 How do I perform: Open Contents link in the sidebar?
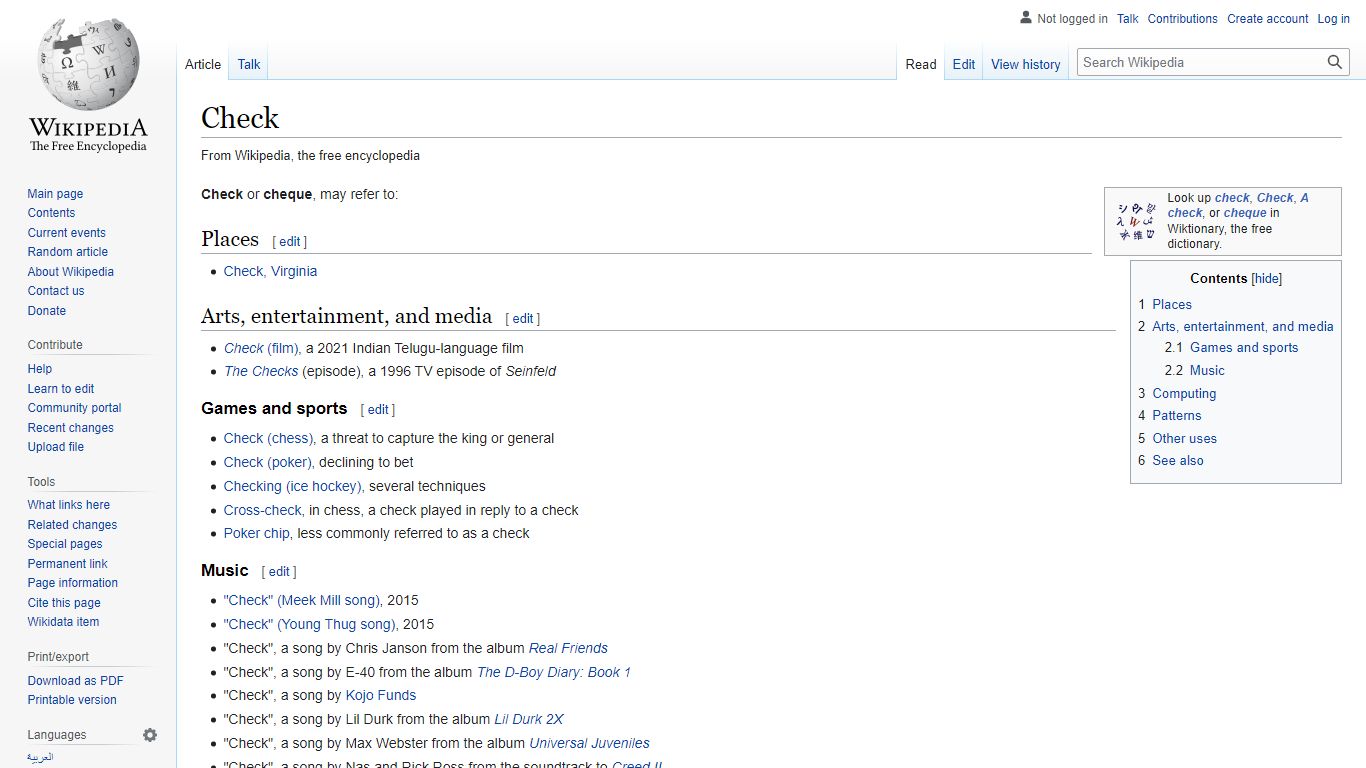[51, 213]
